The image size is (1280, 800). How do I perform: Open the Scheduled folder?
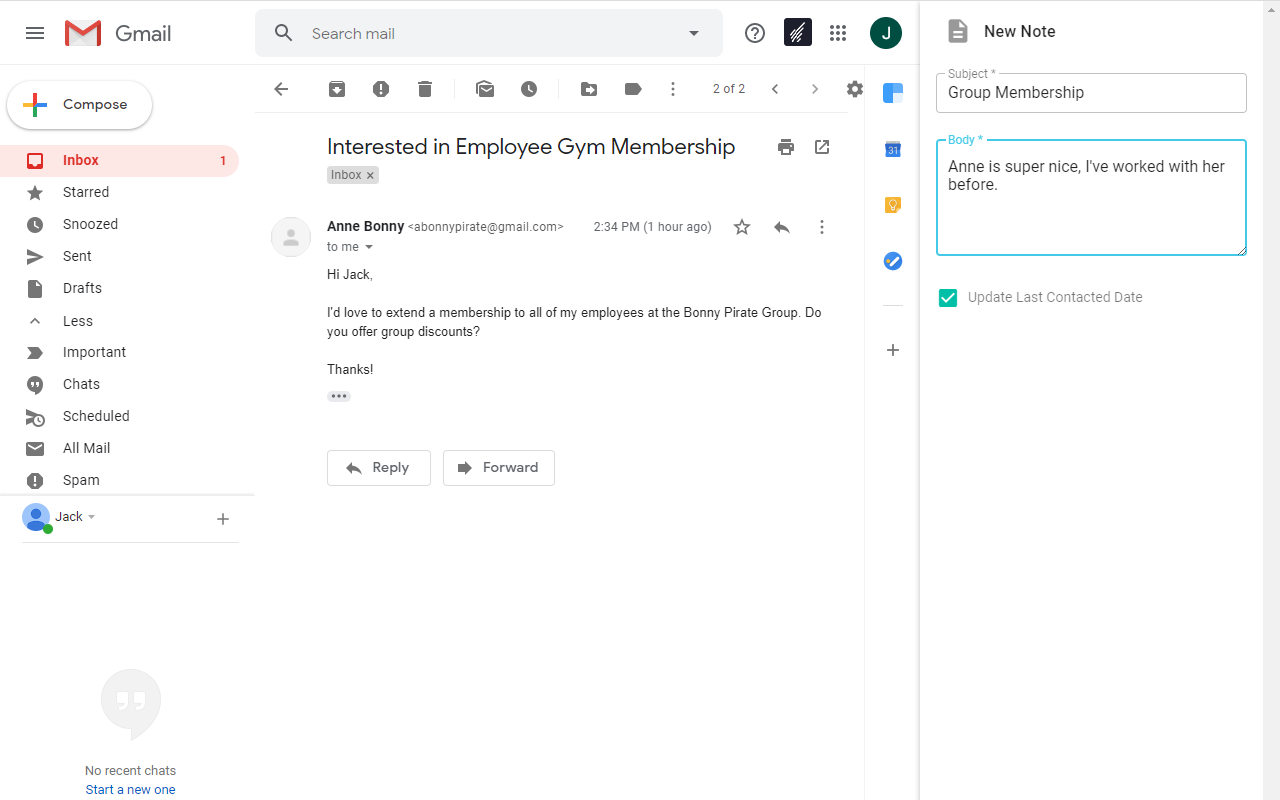pyautogui.click(x=119, y=416)
